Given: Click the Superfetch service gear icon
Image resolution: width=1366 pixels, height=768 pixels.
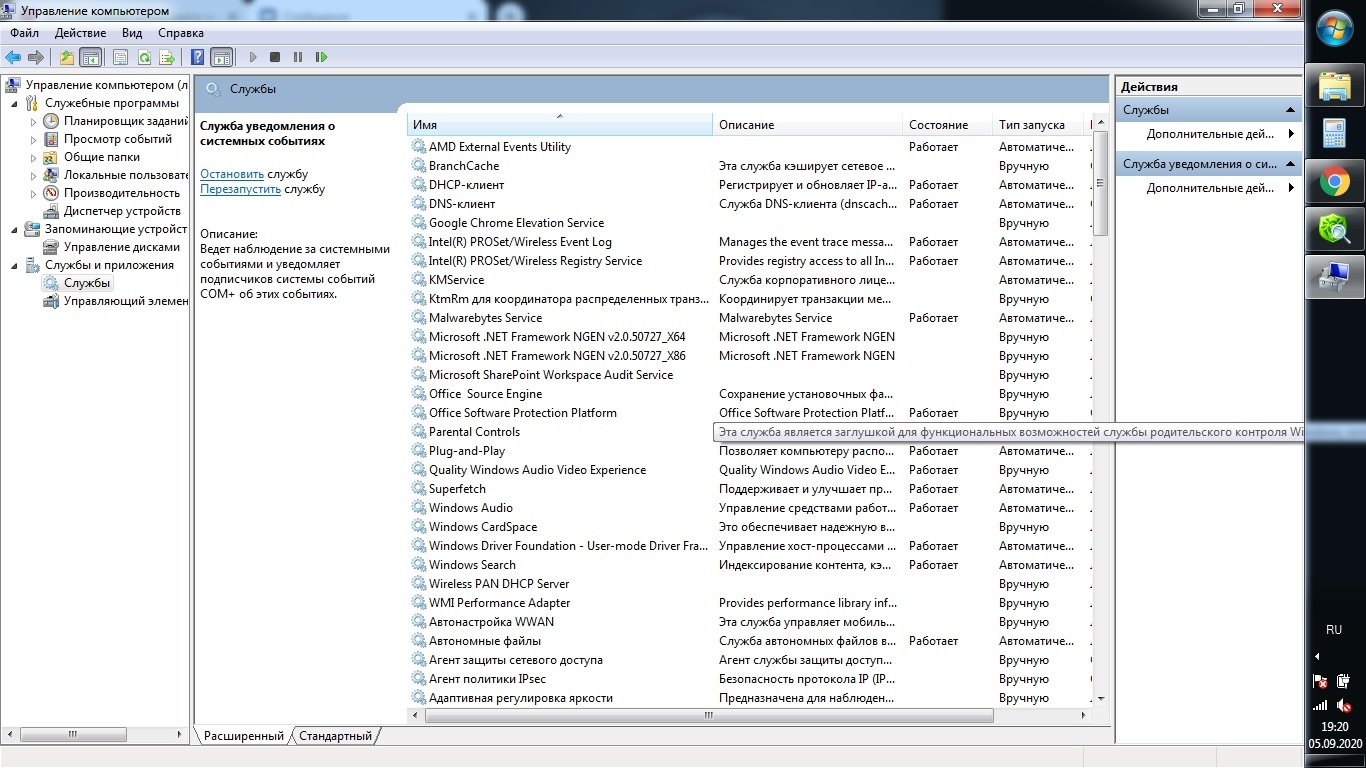Looking at the screenshot, I should tap(419, 489).
